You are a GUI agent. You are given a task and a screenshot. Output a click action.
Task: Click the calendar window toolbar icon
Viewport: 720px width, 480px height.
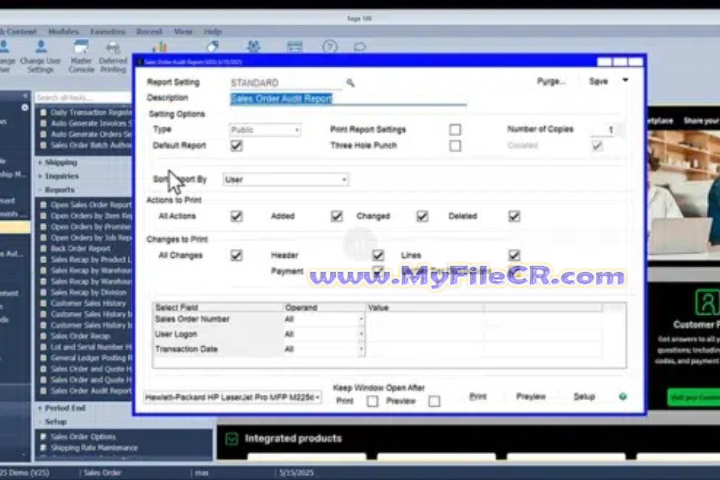tap(294, 47)
